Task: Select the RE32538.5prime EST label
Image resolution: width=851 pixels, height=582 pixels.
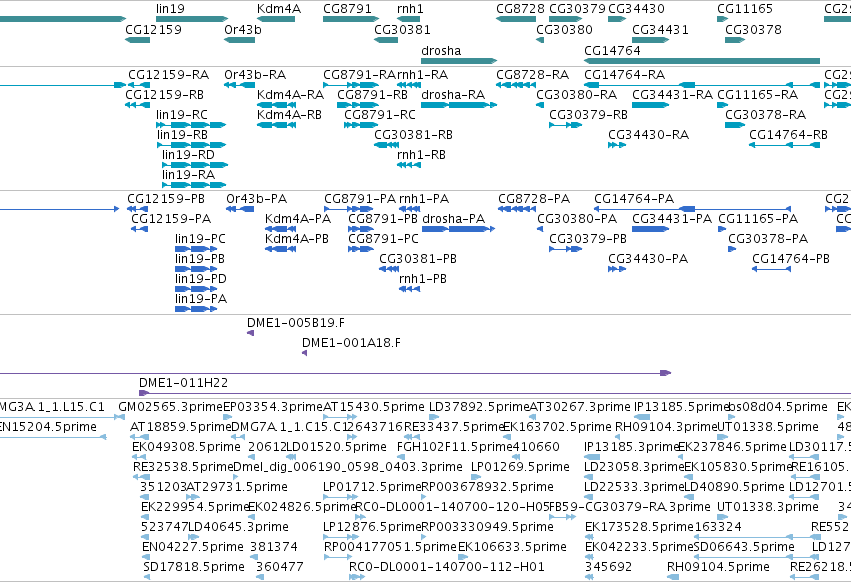Action: (182, 467)
